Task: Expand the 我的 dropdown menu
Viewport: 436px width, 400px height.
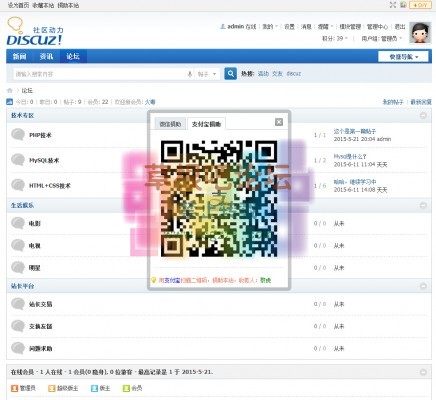Action: [270, 27]
